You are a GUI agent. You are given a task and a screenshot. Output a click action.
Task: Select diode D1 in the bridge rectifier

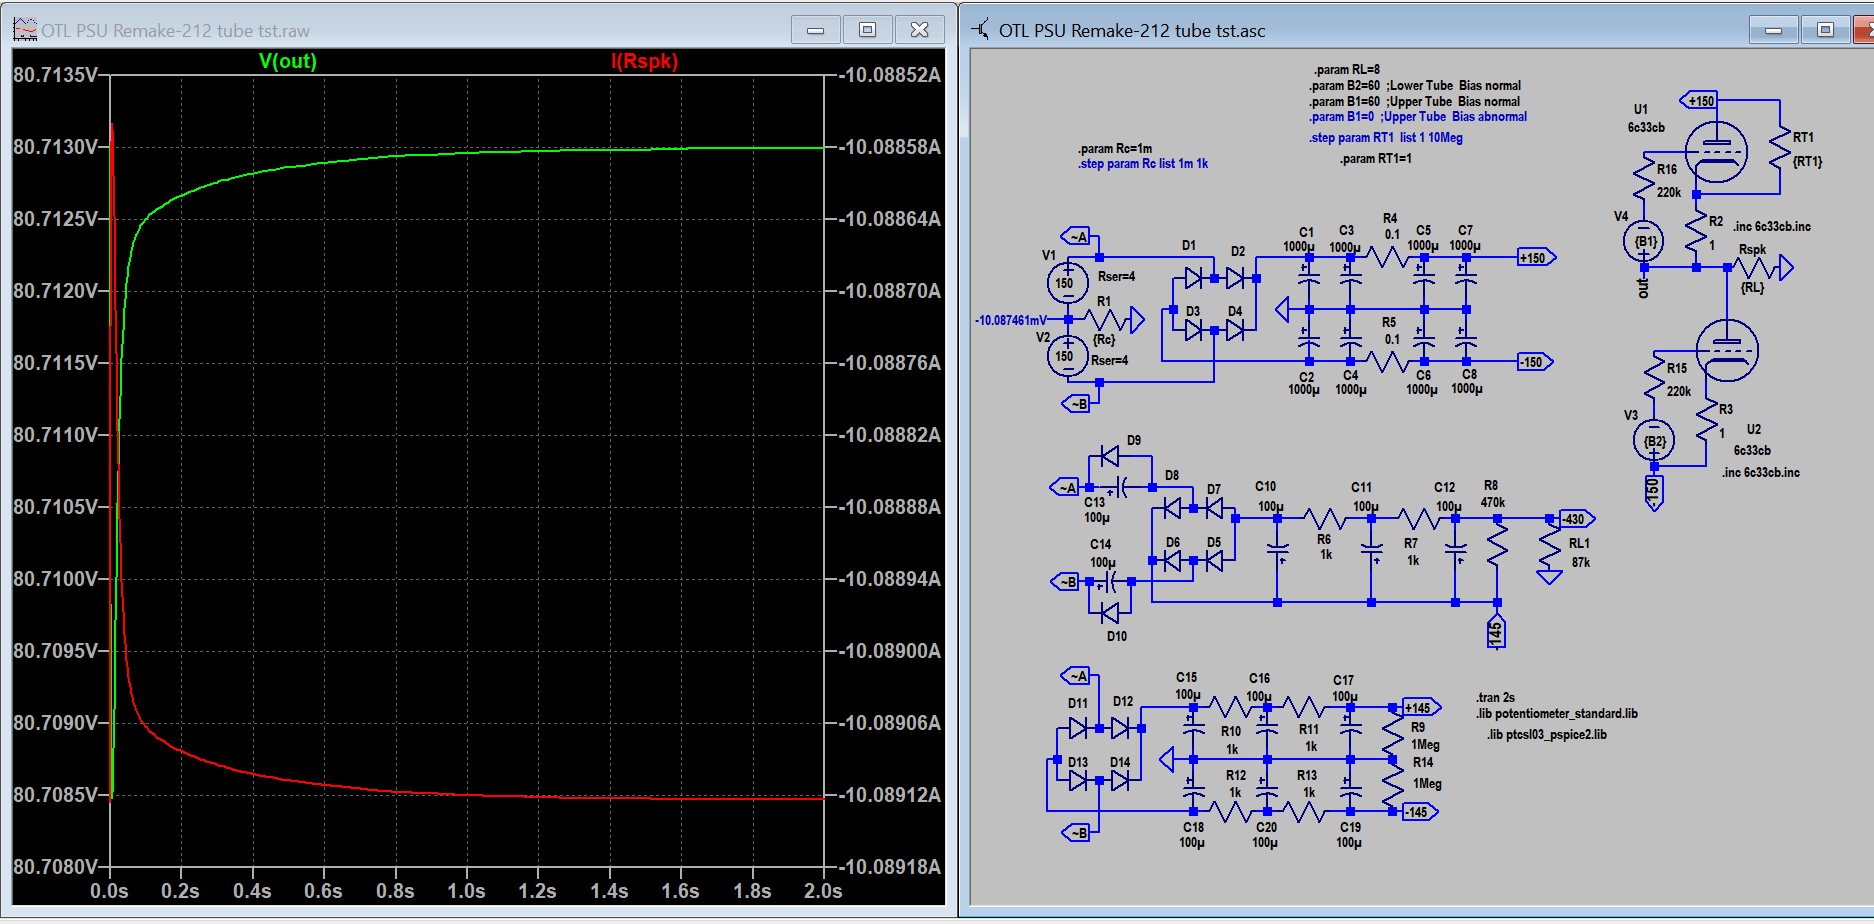pyautogui.click(x=1194, y=278)
